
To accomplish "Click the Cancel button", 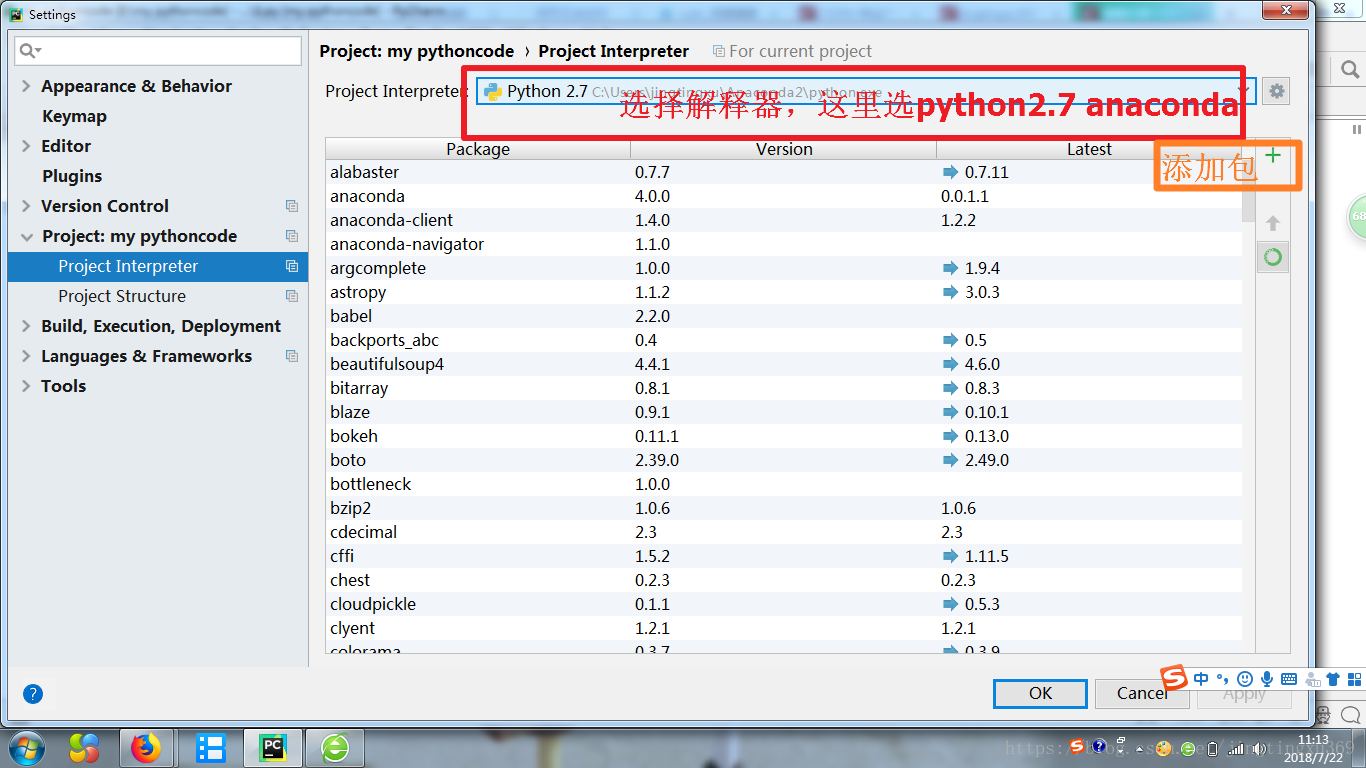I will [1141, 693].
